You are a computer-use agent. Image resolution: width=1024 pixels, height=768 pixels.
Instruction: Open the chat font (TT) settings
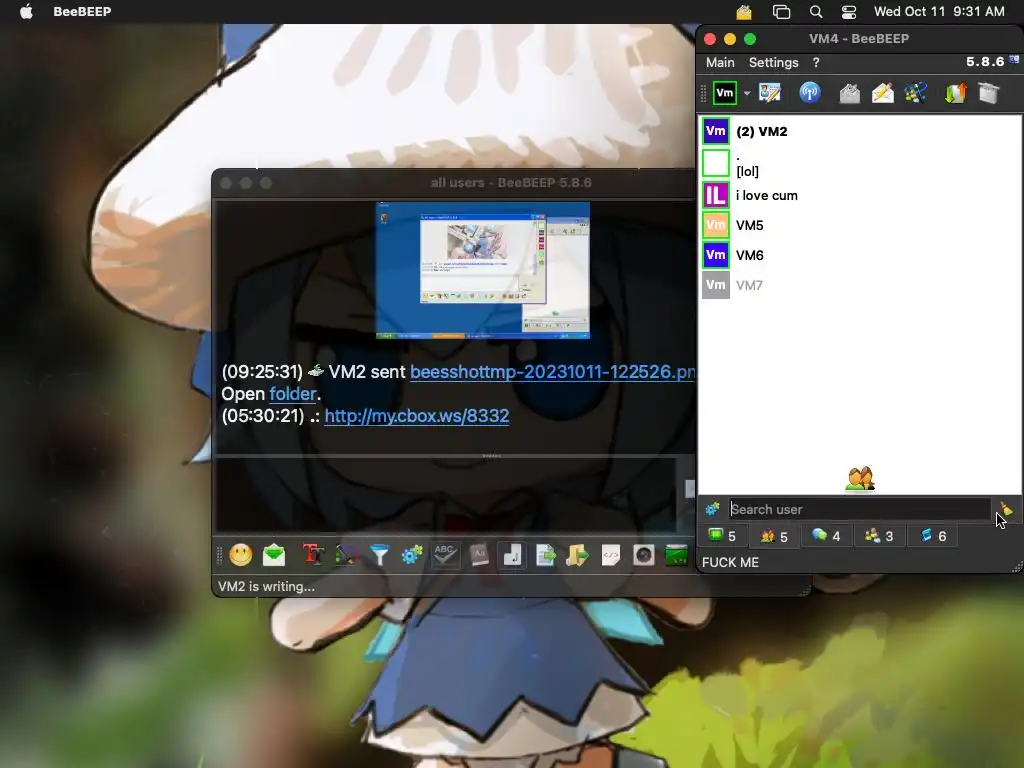(x=313, y=555)
